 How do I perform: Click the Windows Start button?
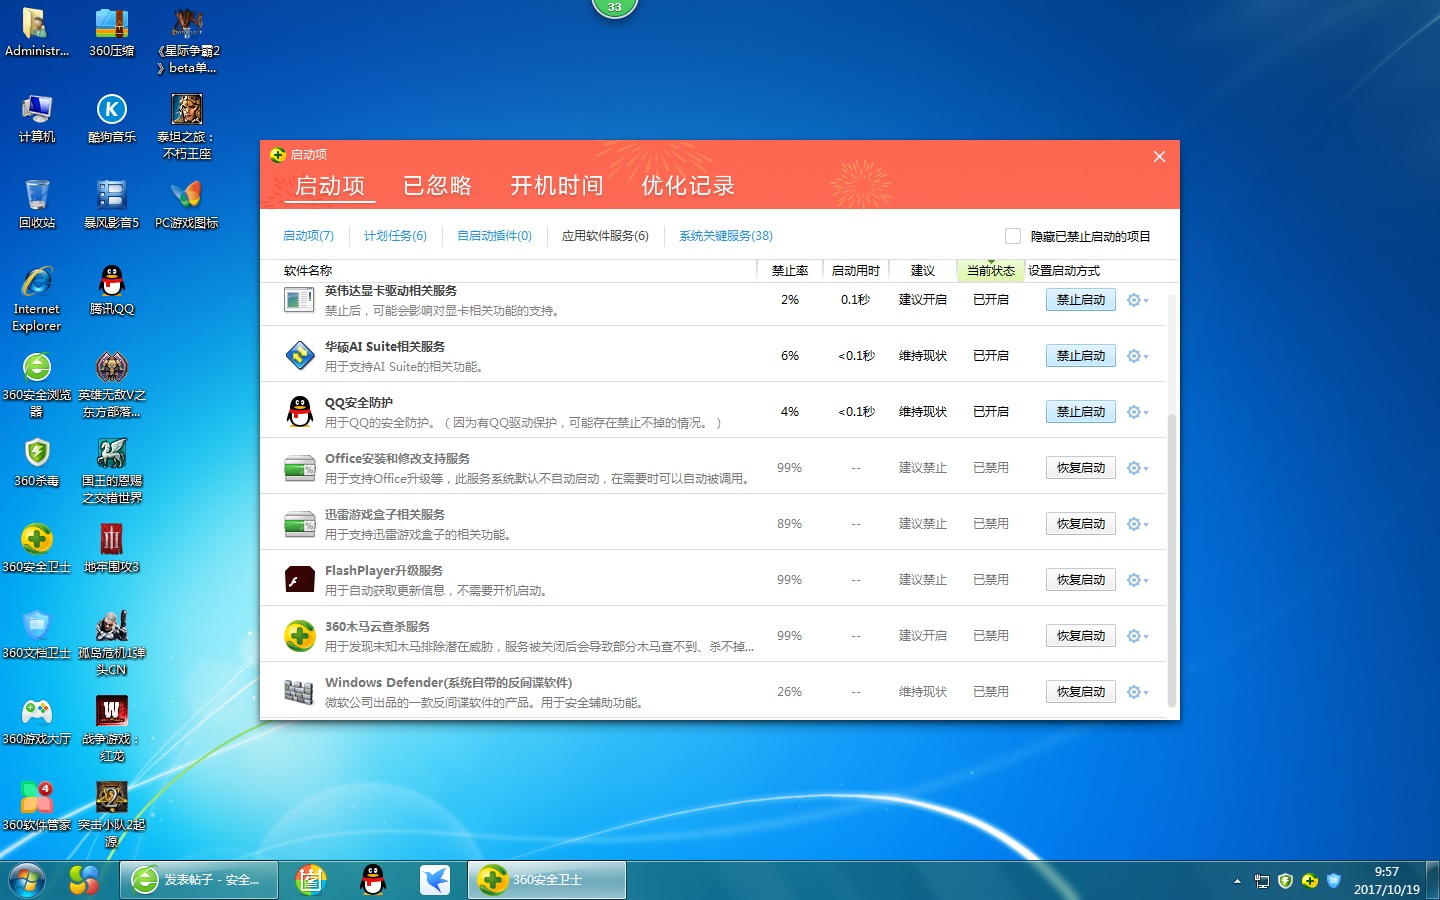(27, 880)
